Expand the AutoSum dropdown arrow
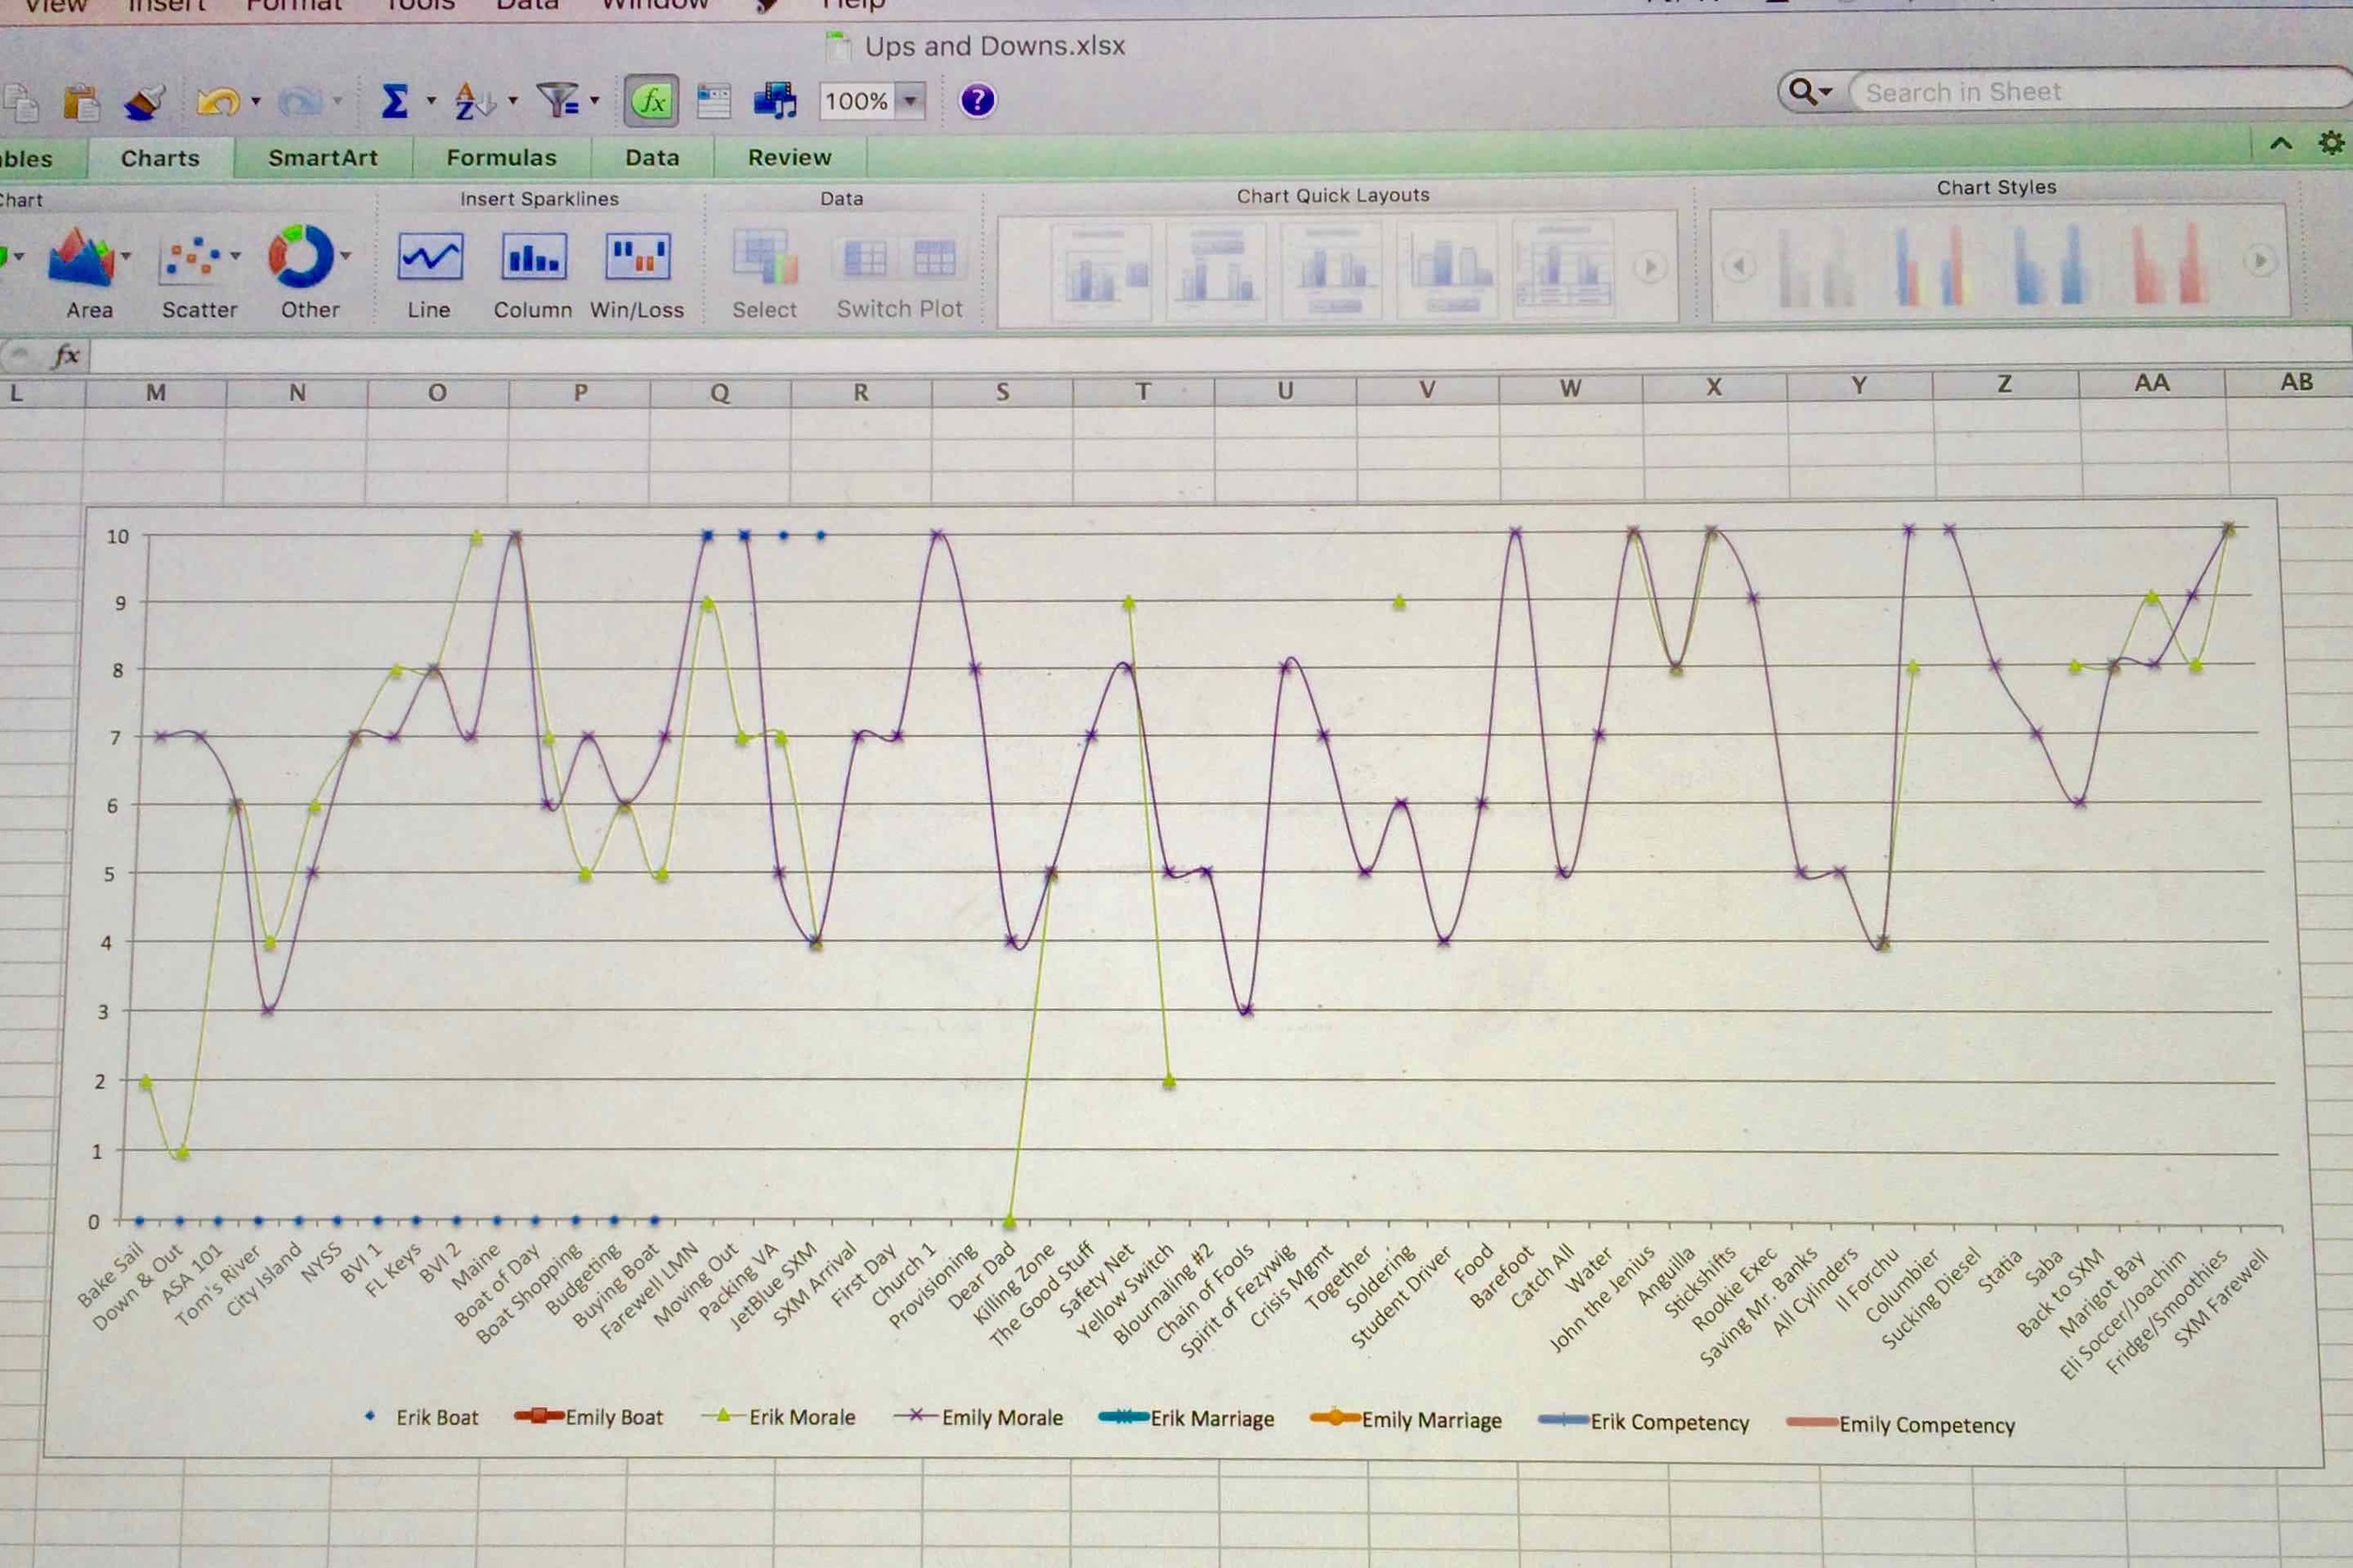 431,101
